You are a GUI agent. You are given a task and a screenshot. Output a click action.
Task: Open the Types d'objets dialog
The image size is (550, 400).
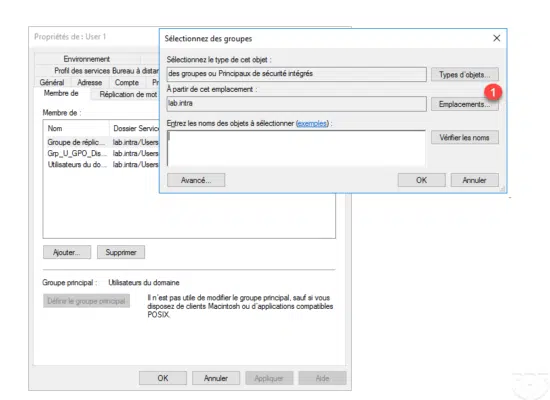coord(464,74)
